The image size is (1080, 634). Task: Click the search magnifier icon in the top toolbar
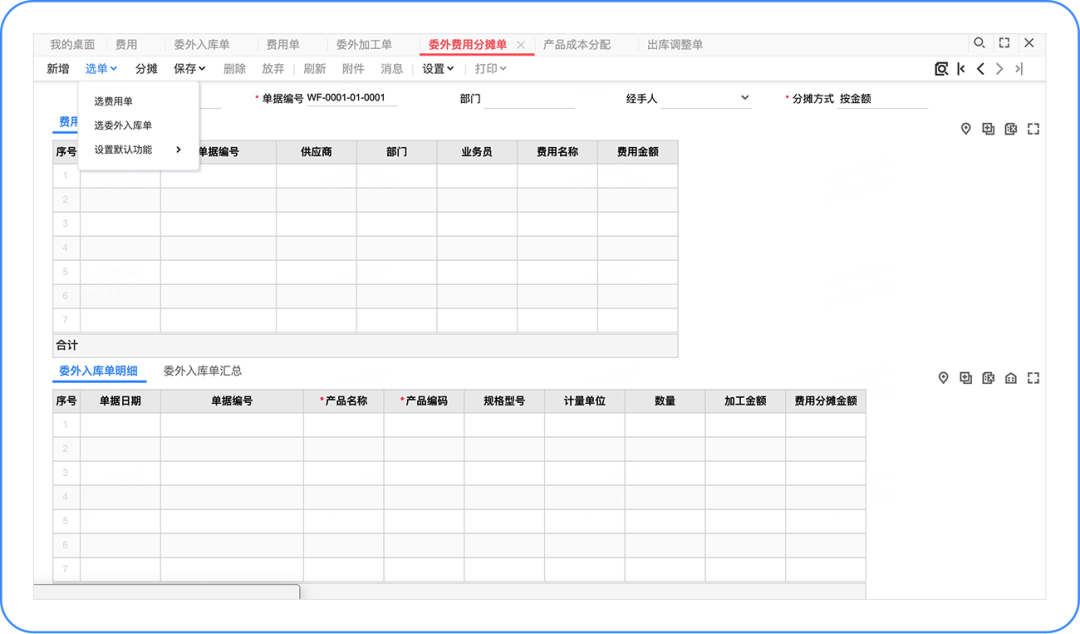[x=941, y=68]
